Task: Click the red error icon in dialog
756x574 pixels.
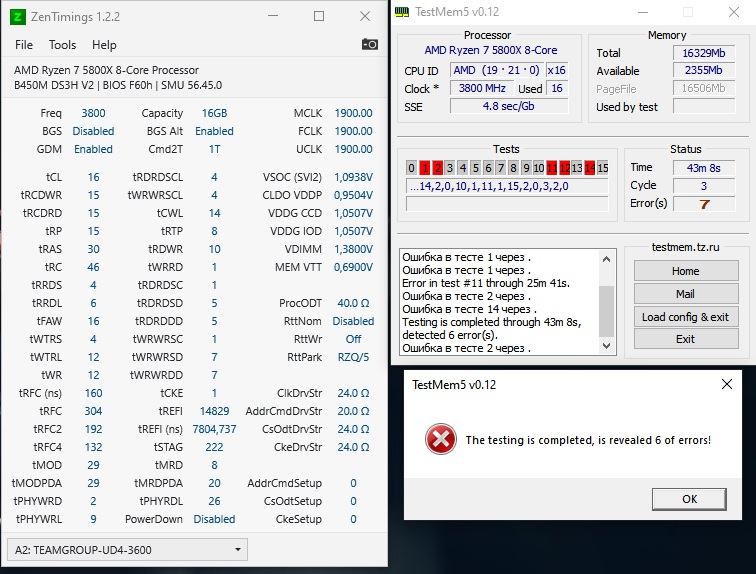Action: click(x=441, y=439)
